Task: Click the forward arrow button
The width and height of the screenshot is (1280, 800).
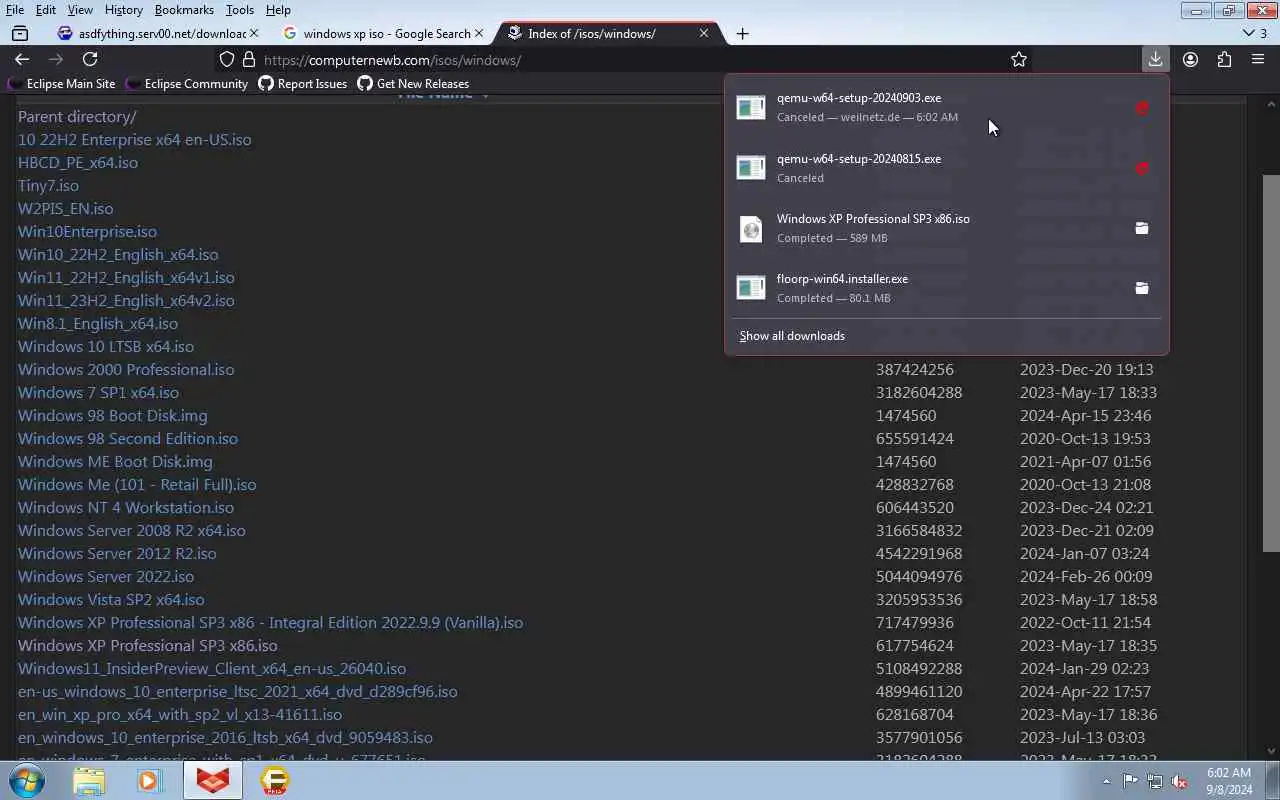Action: pyautogui.click(x=56, y=60)
